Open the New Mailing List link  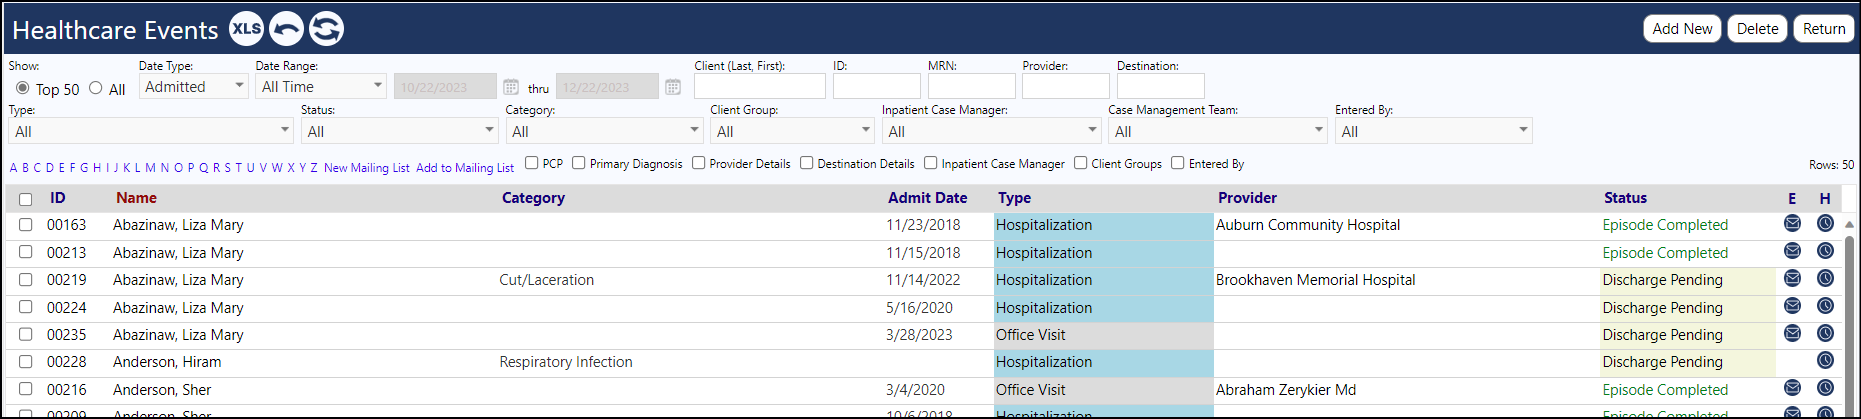pyautogui.click(x=366, y=168)
